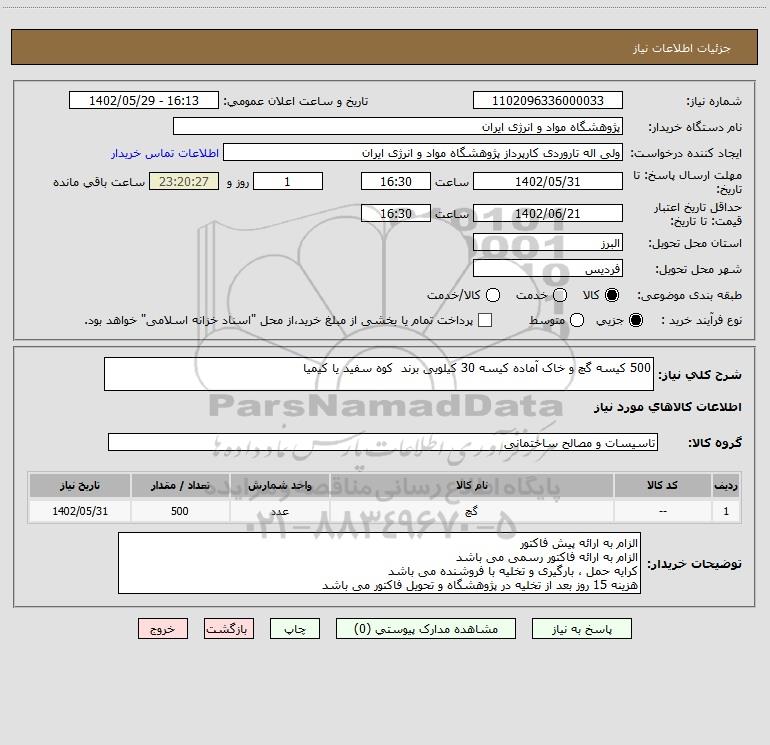The height and width of the screenshot is (745, 770).
Task: Click the اطلاعات کالاهای مورد نیاز heading
Action: point(668,407)
